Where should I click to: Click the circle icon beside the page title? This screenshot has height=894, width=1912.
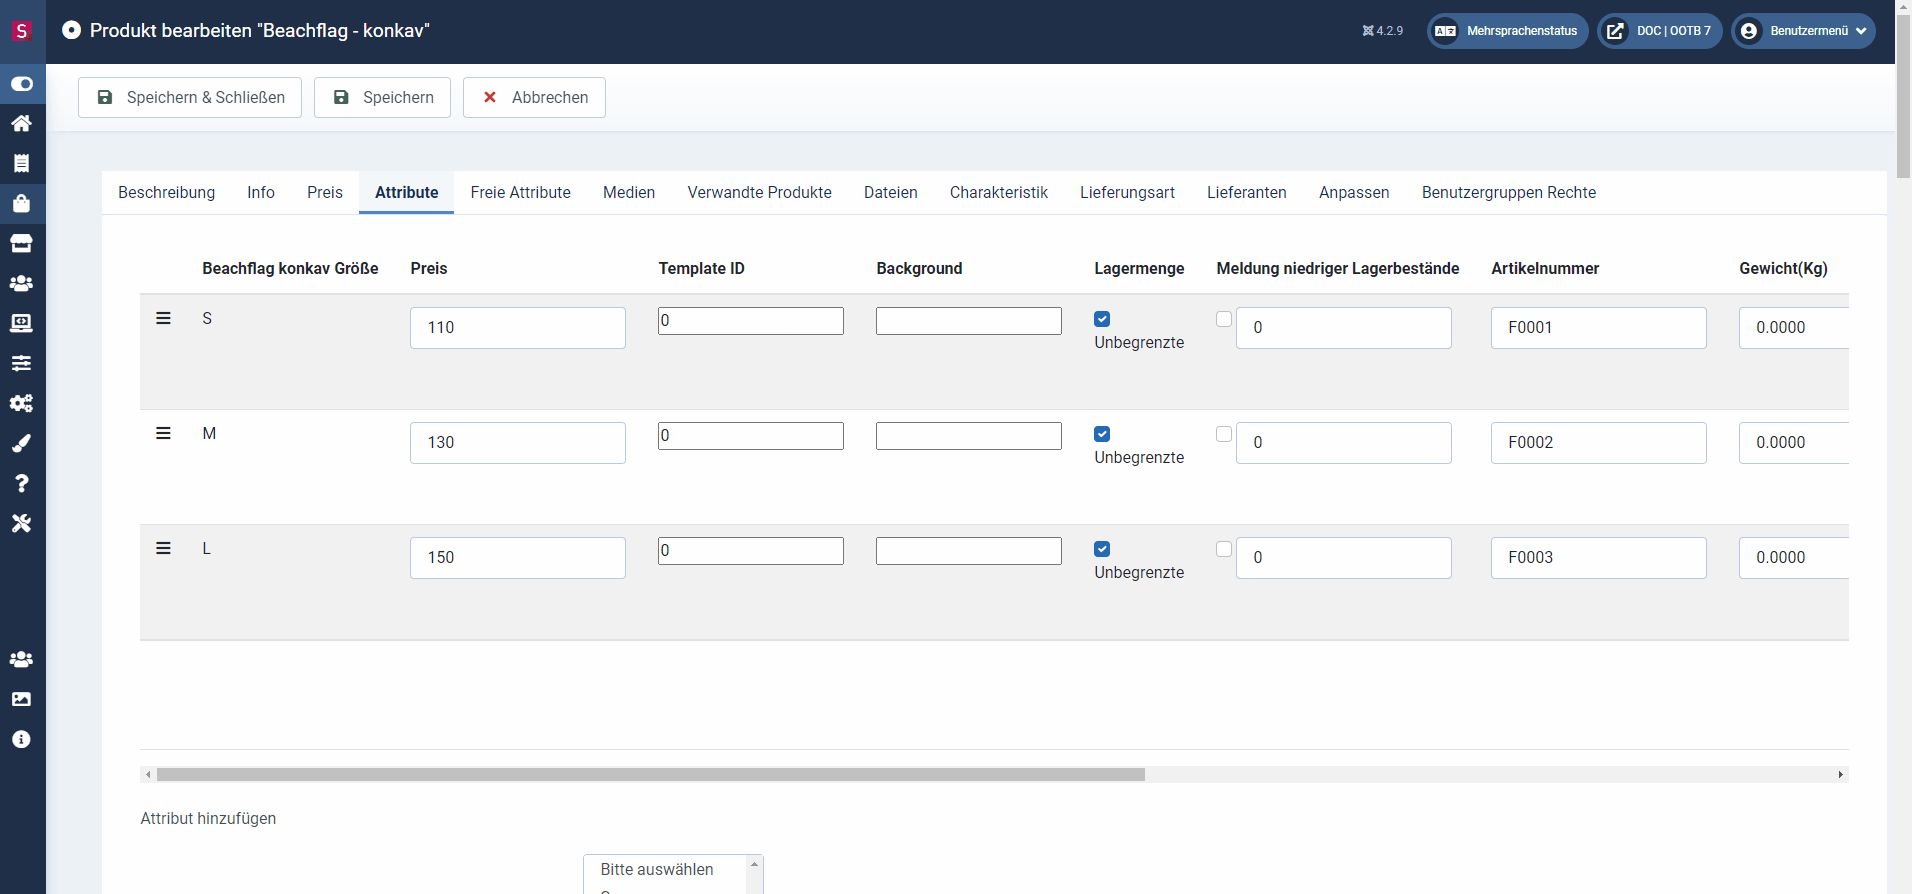coord(71,30)
